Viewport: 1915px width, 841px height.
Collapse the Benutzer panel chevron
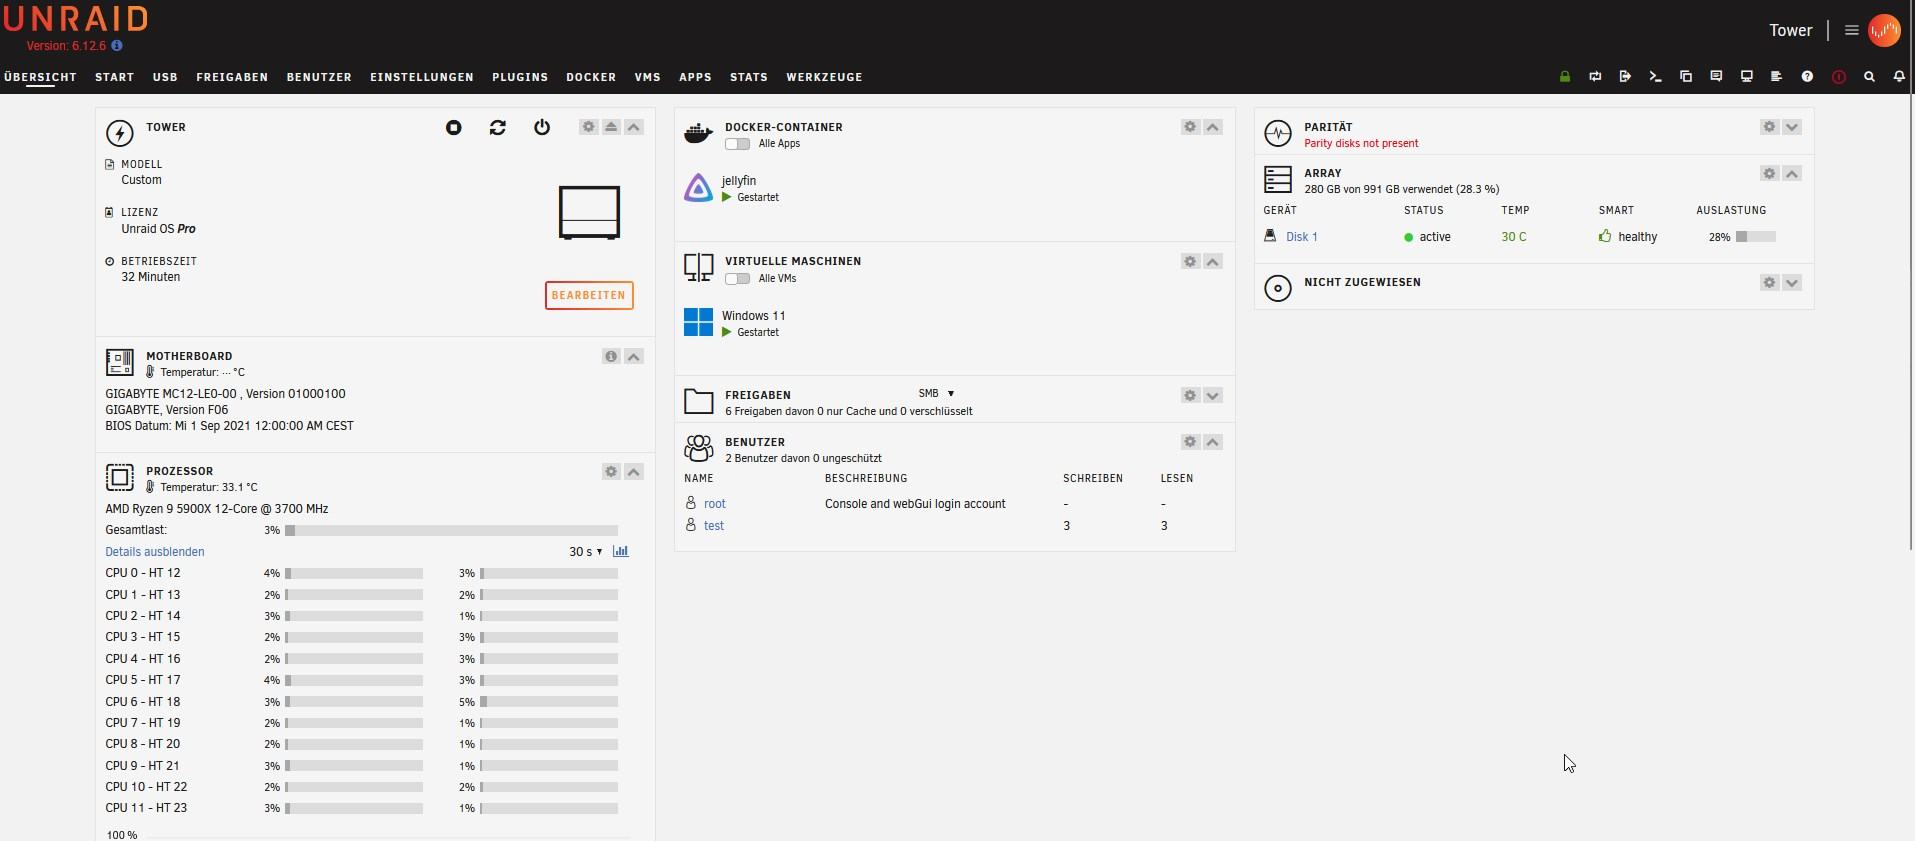[x=1213, y=441]
